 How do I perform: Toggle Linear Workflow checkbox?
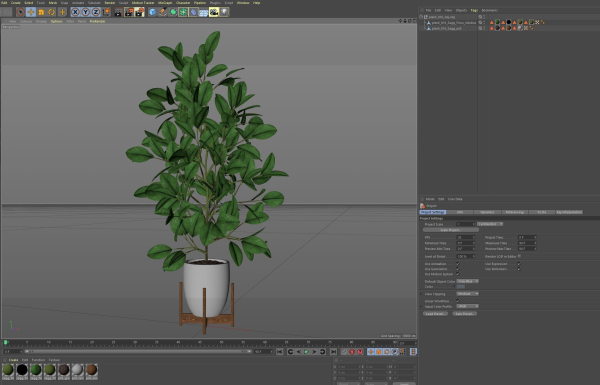pyautogui.click(x=458, y=301)
